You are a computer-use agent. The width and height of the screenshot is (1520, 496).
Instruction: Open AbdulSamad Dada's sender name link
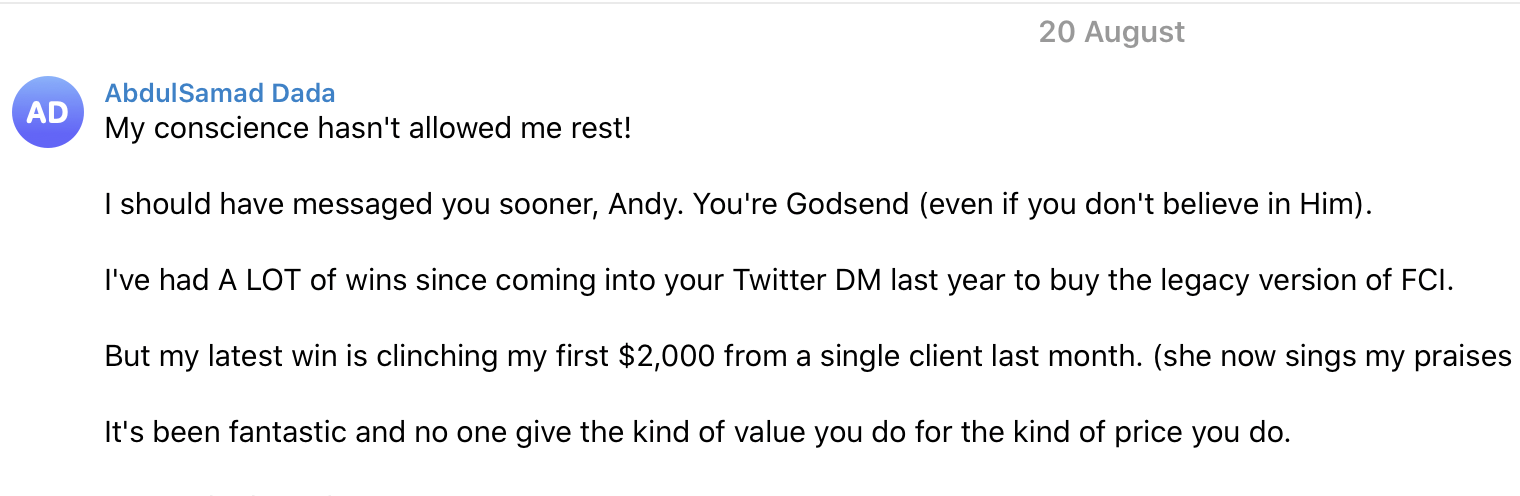pos(220,93)
